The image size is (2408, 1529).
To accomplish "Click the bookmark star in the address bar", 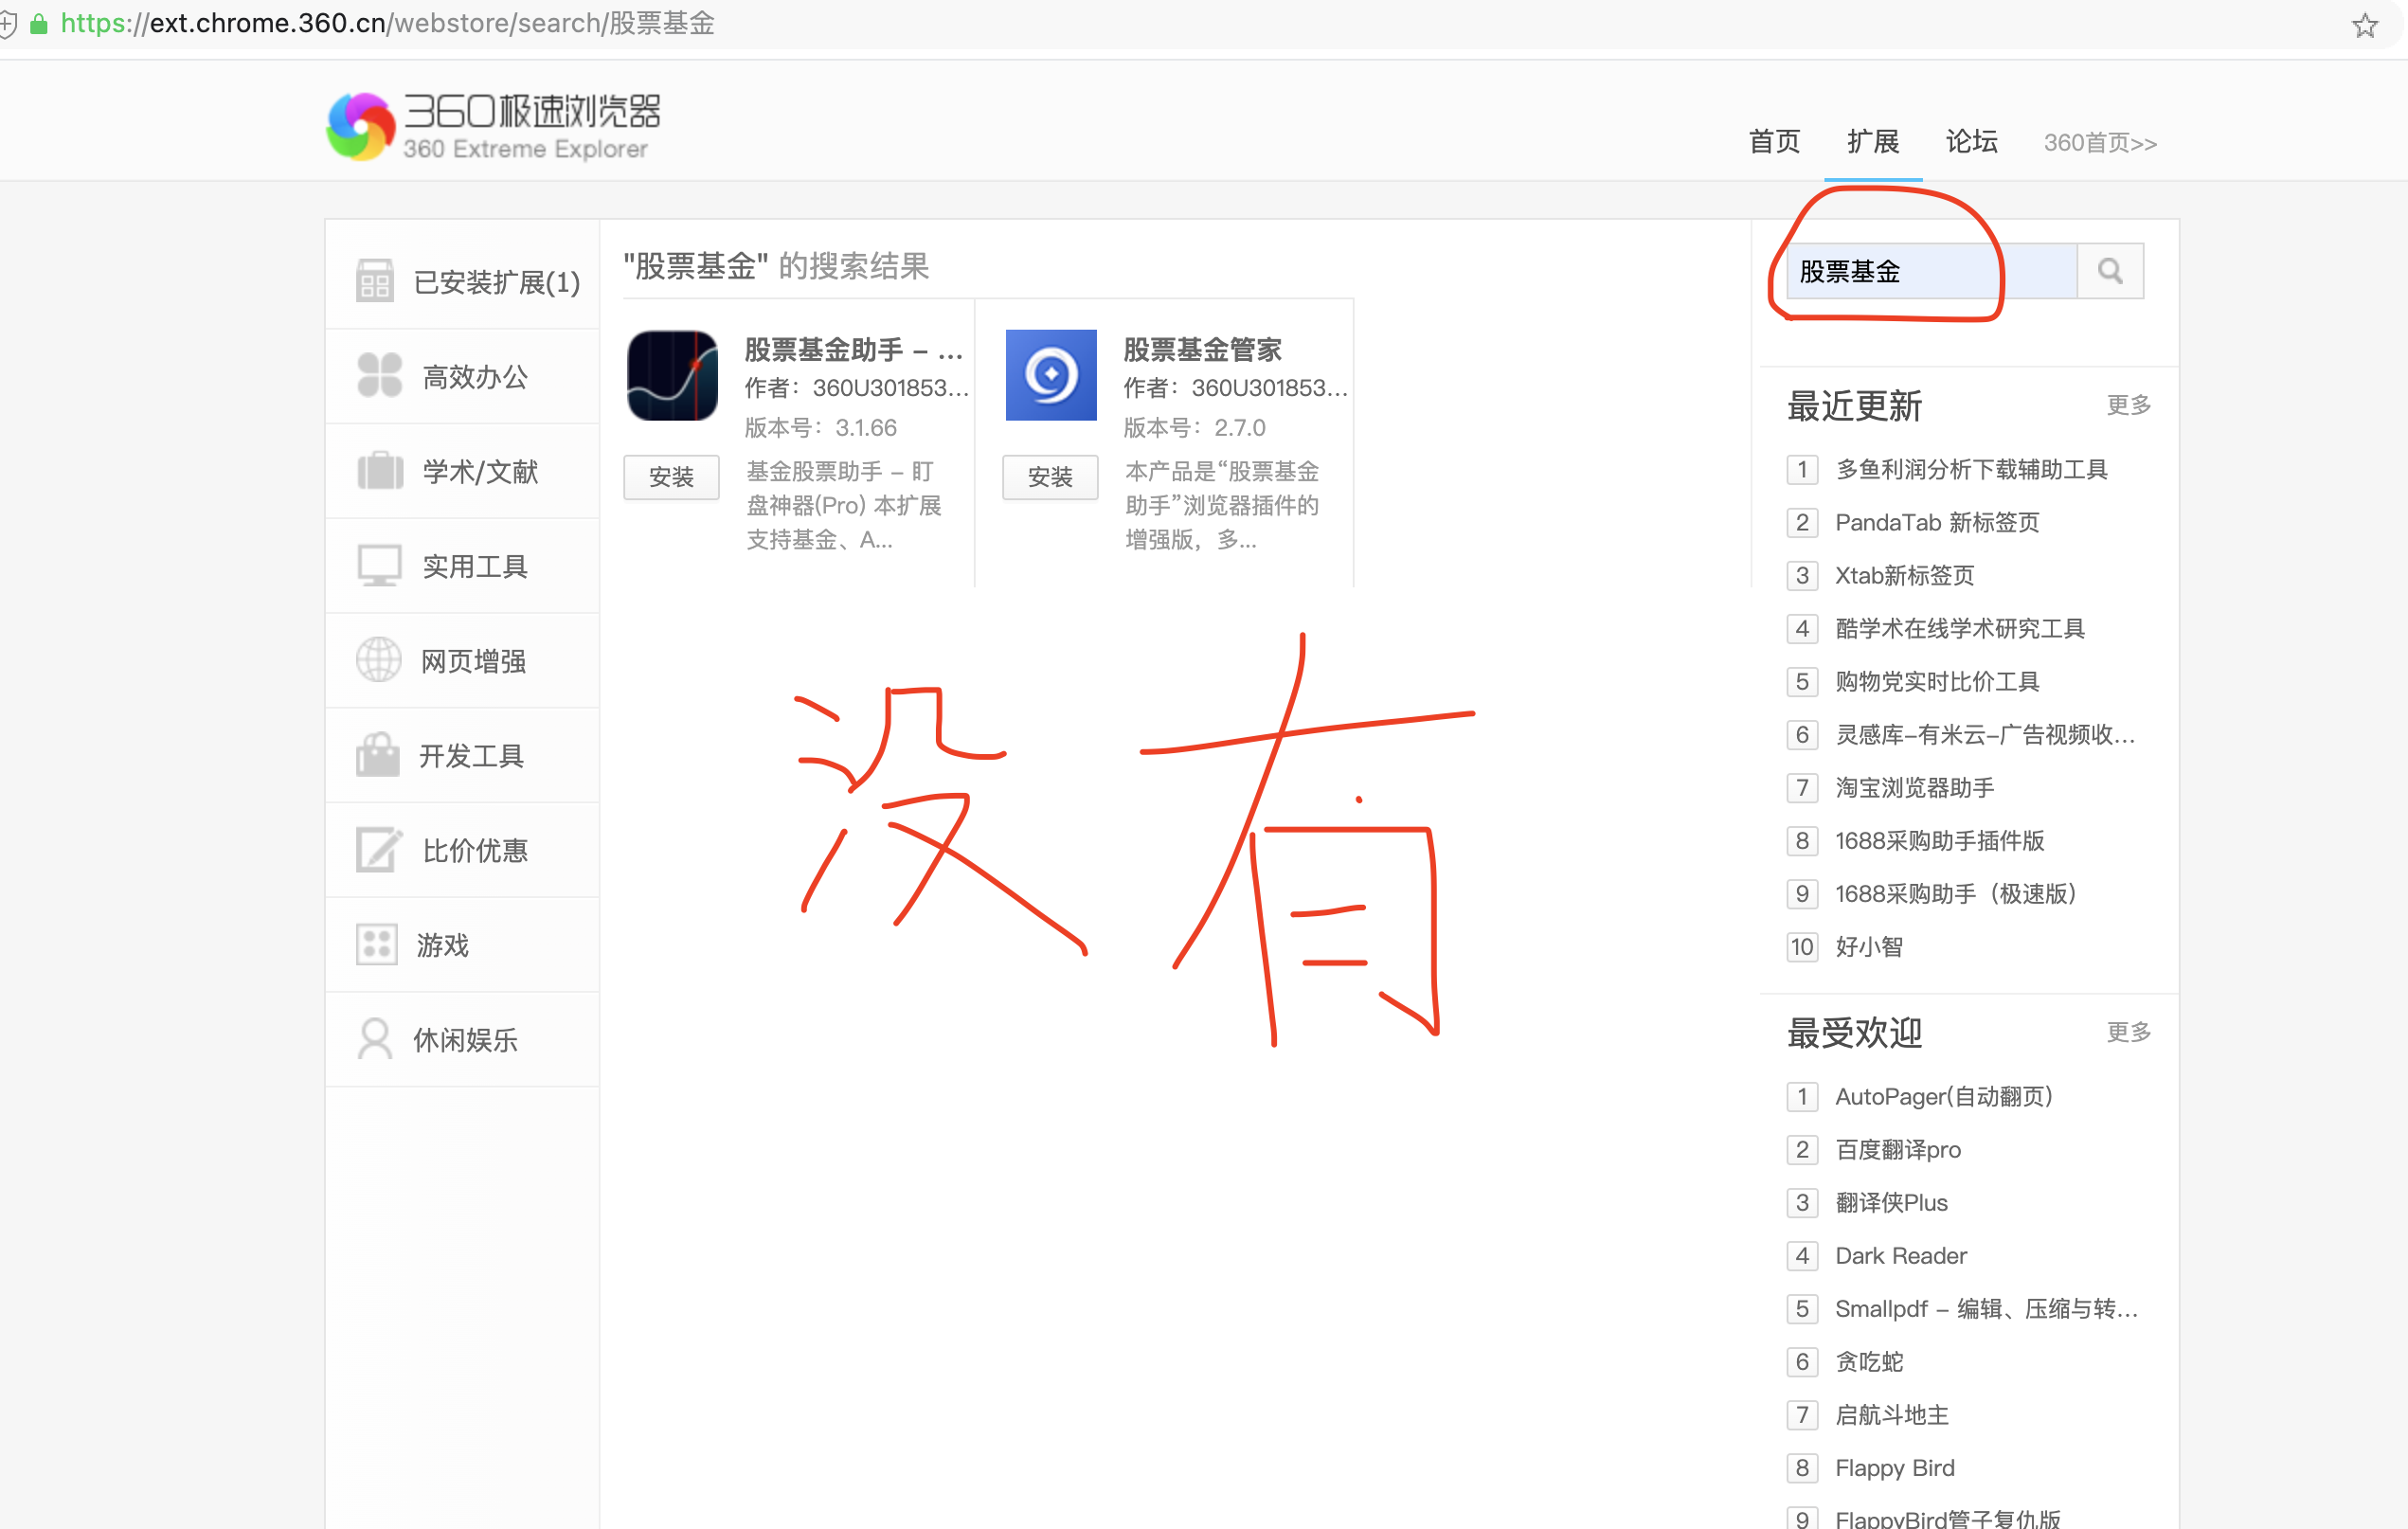I will [x=2364, y=24].
